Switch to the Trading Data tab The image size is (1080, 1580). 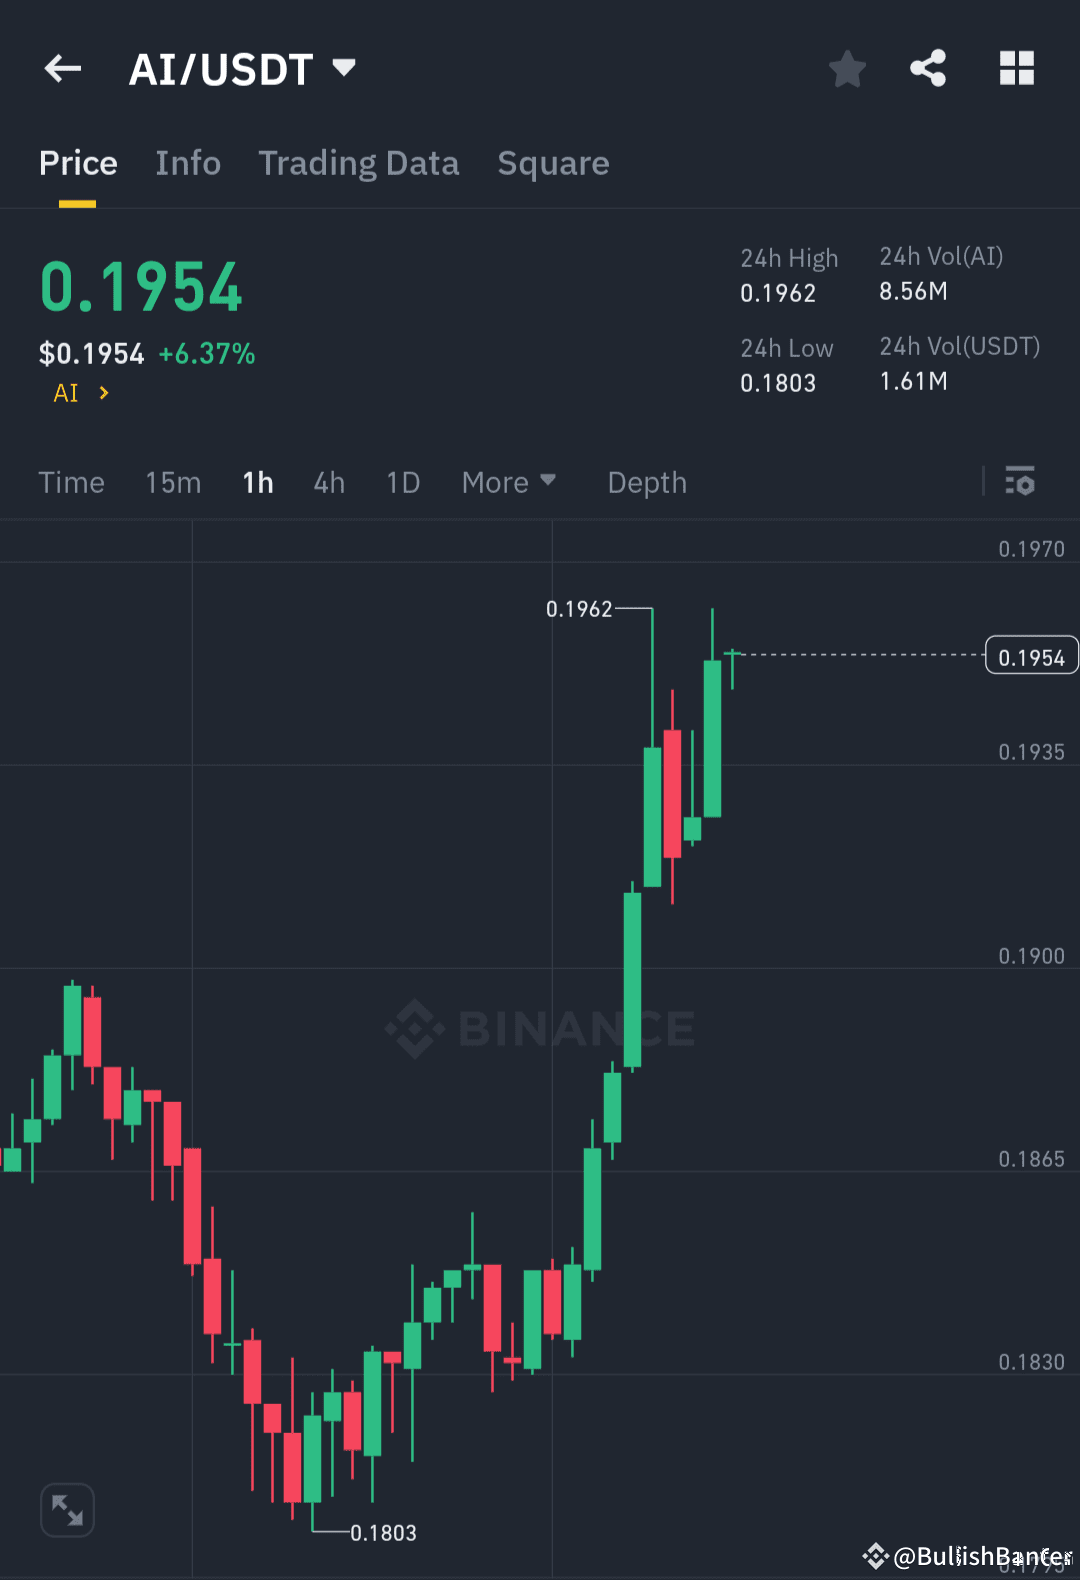coord(359,163)
